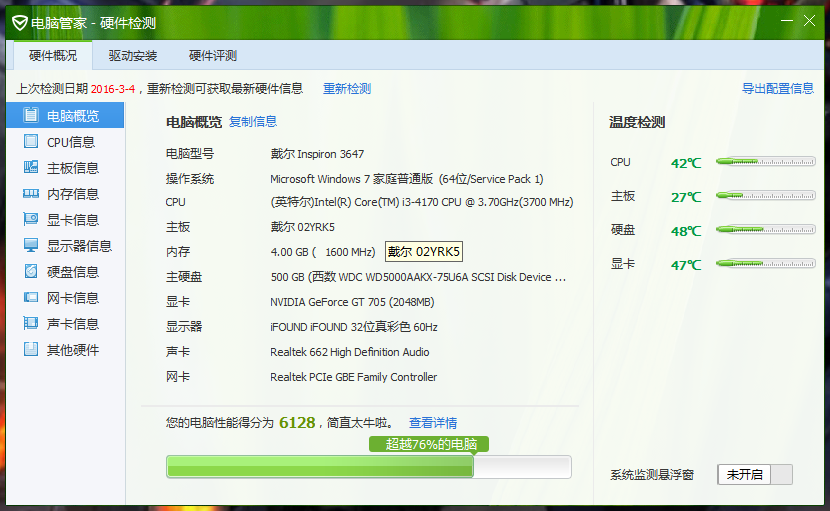830x511 pixels.
Task: Click 导出配置信息 to export configuration
Action: [777, 89]
